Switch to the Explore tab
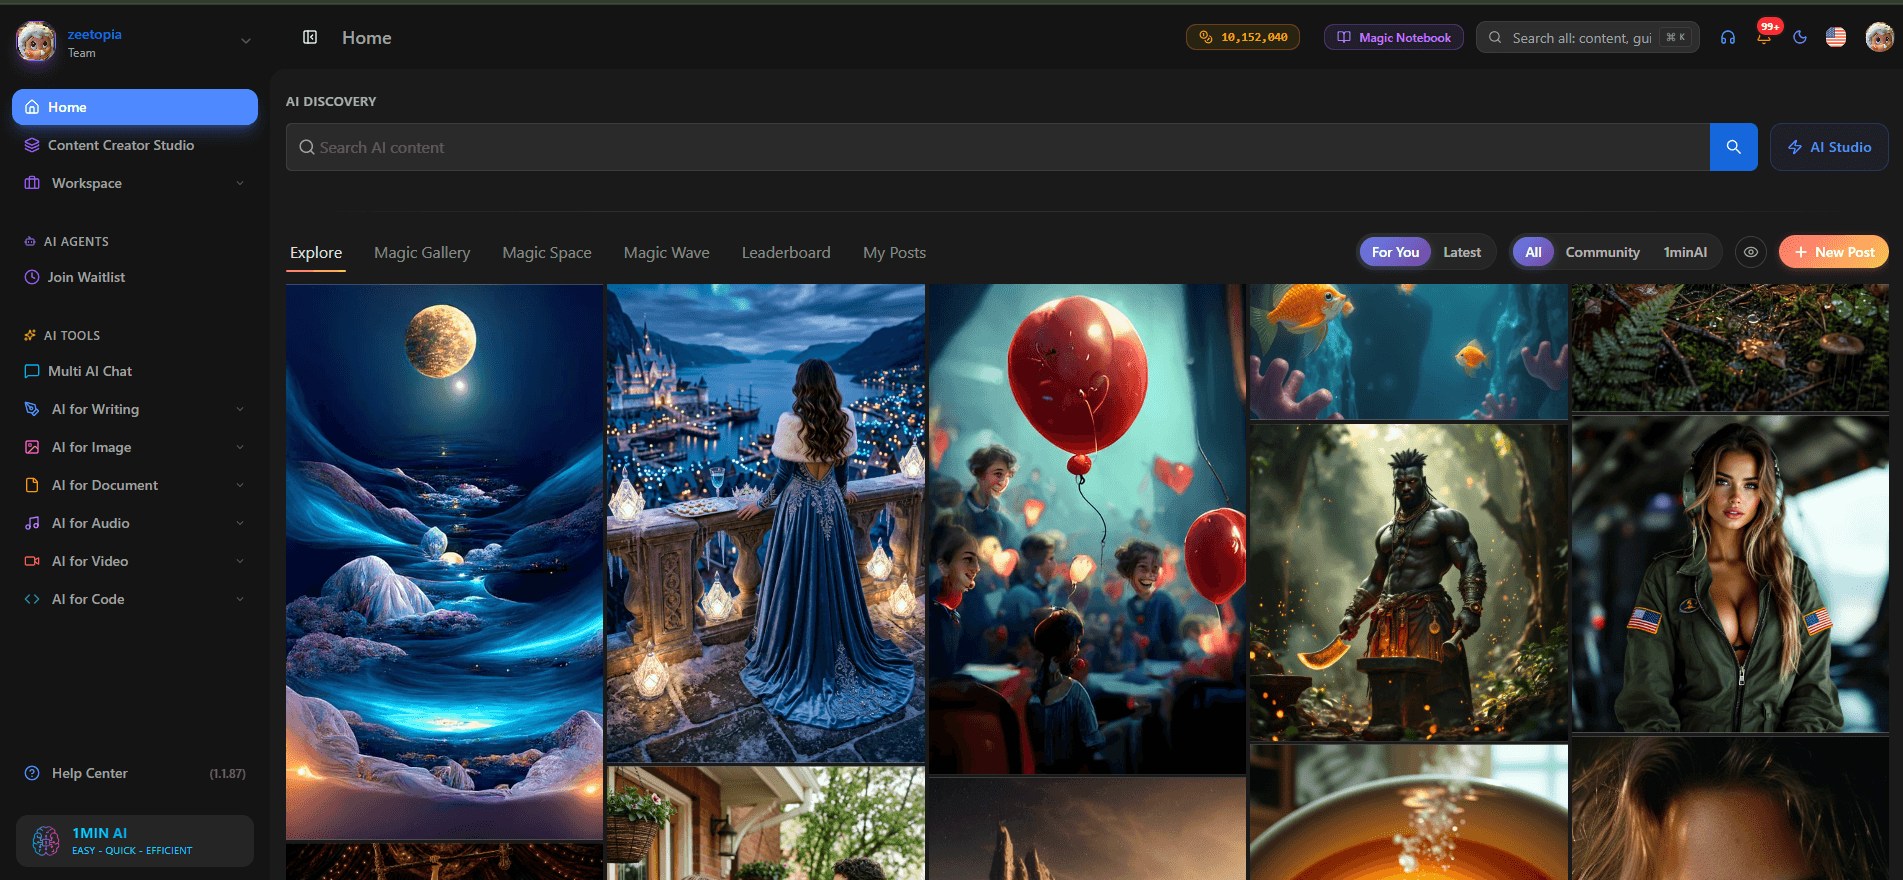The width and height of the screenshot is (1903, 880). [316, 253]
